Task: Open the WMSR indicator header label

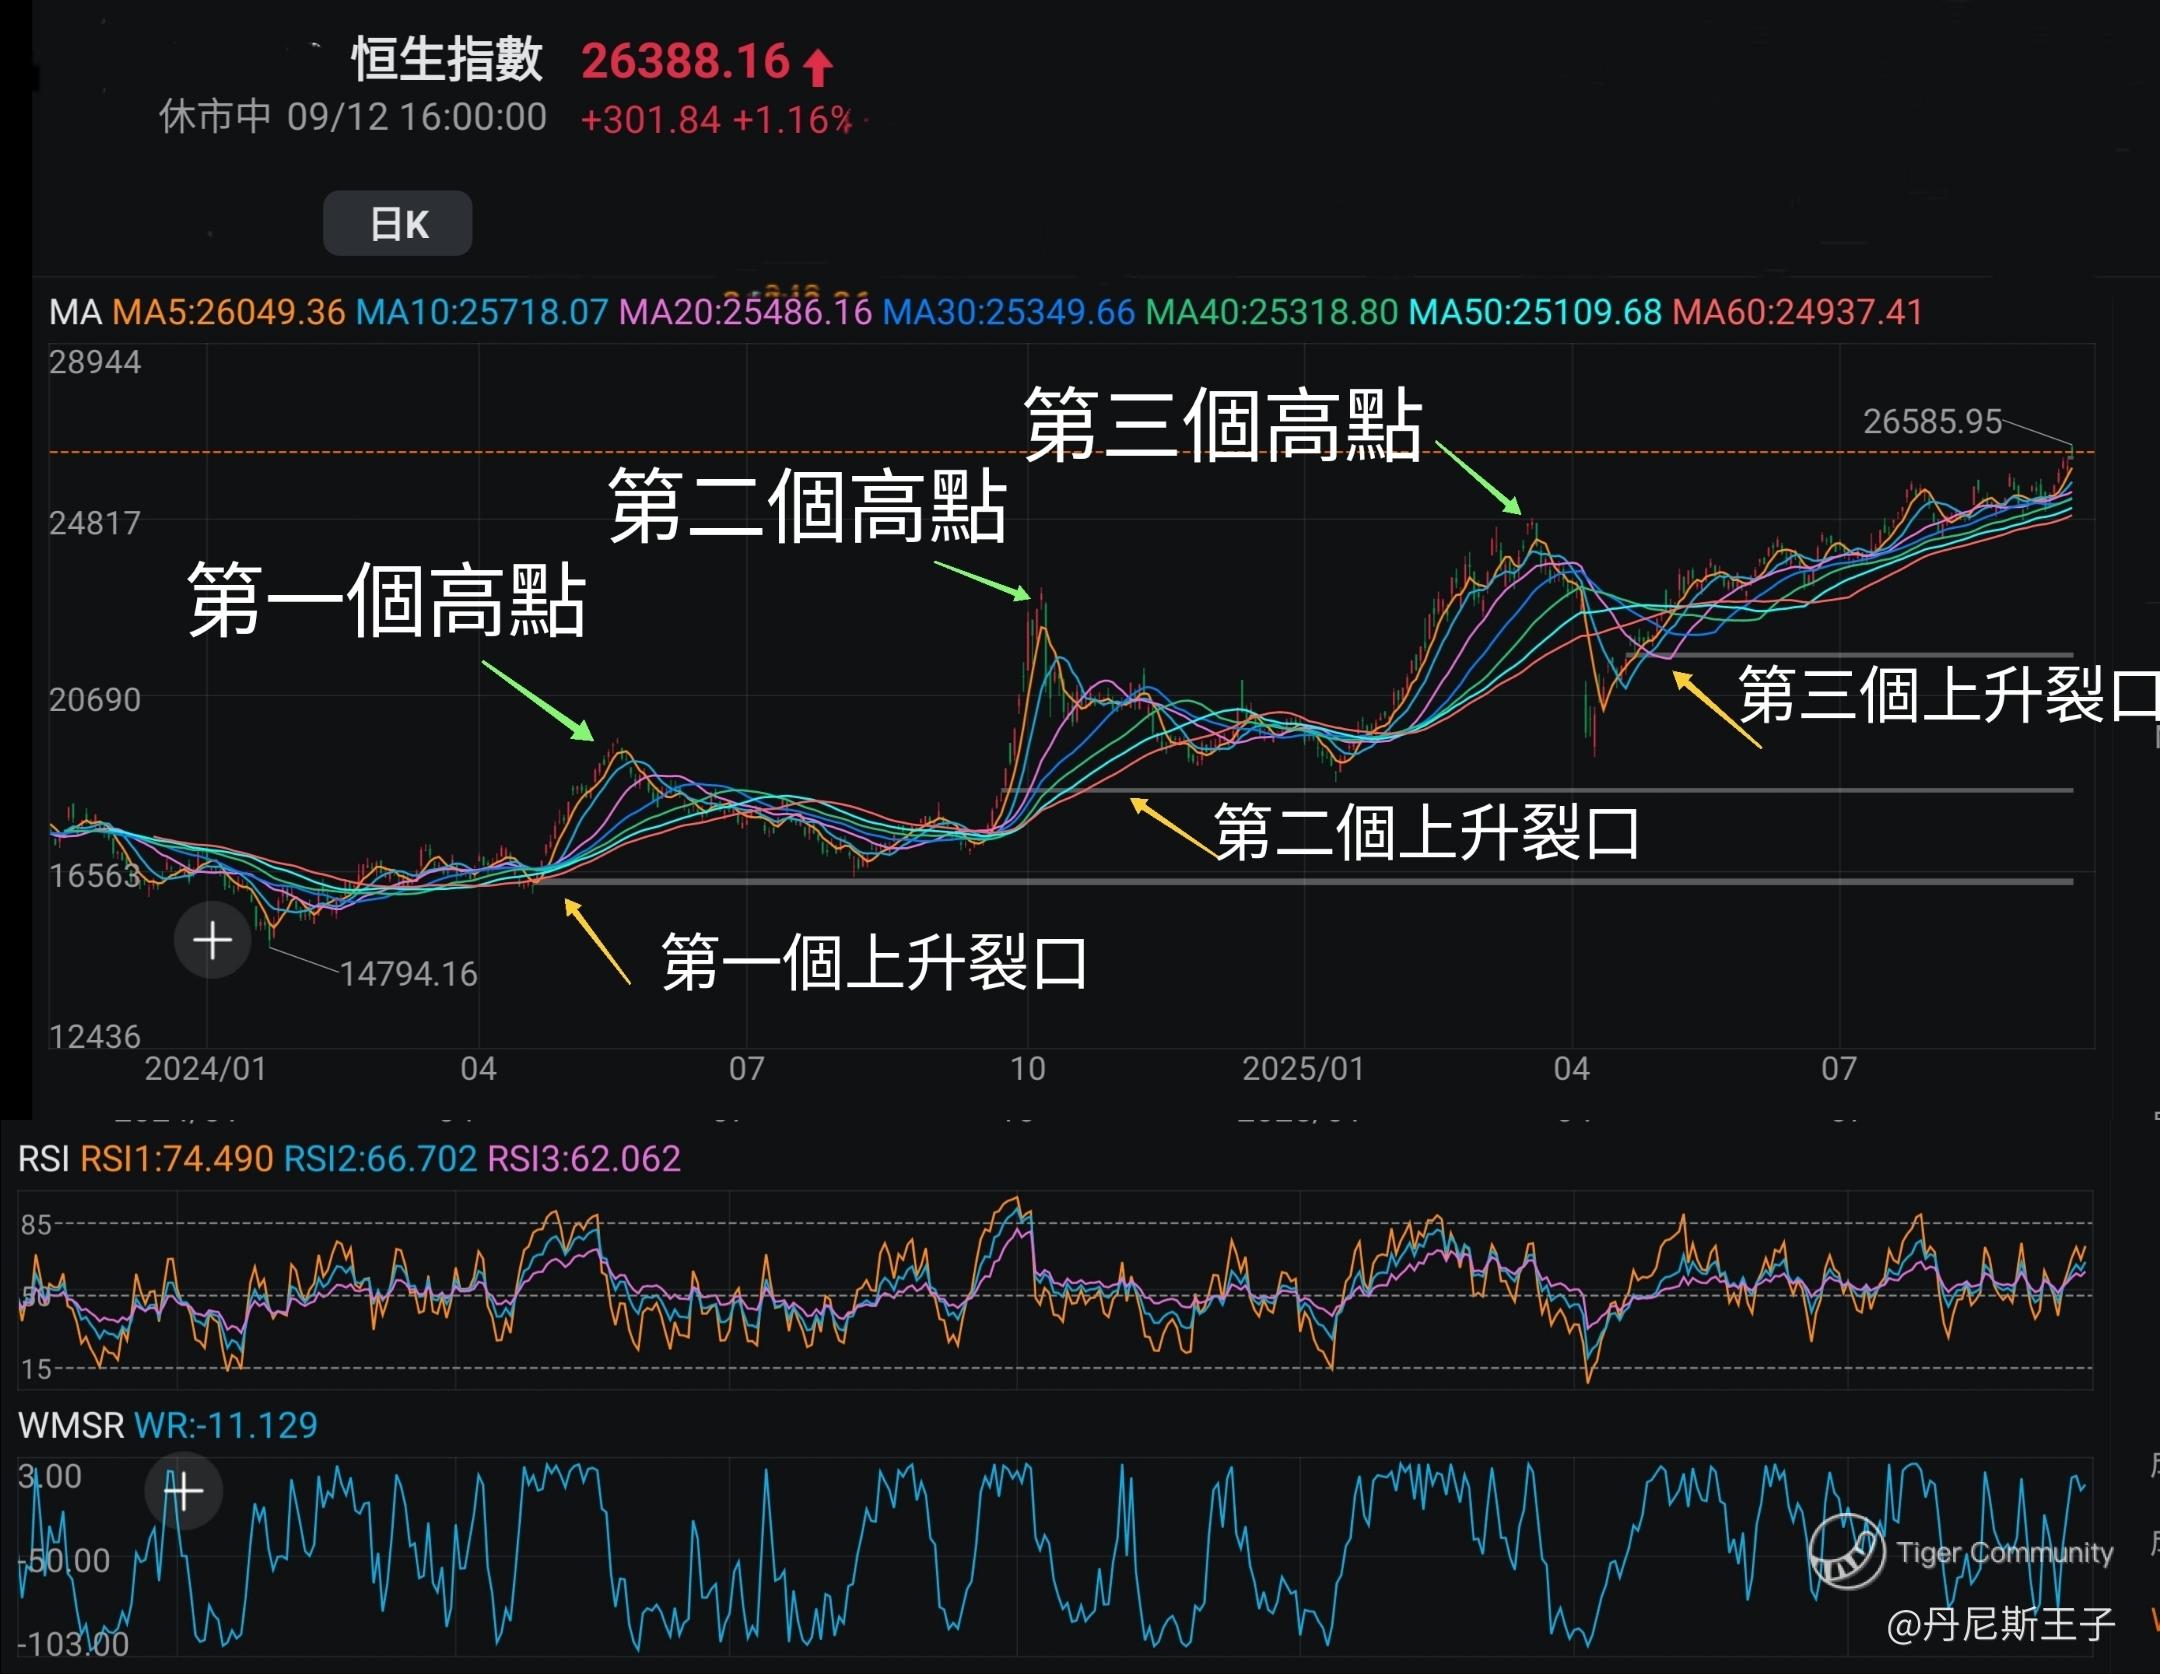Action: pos(71,1425)
